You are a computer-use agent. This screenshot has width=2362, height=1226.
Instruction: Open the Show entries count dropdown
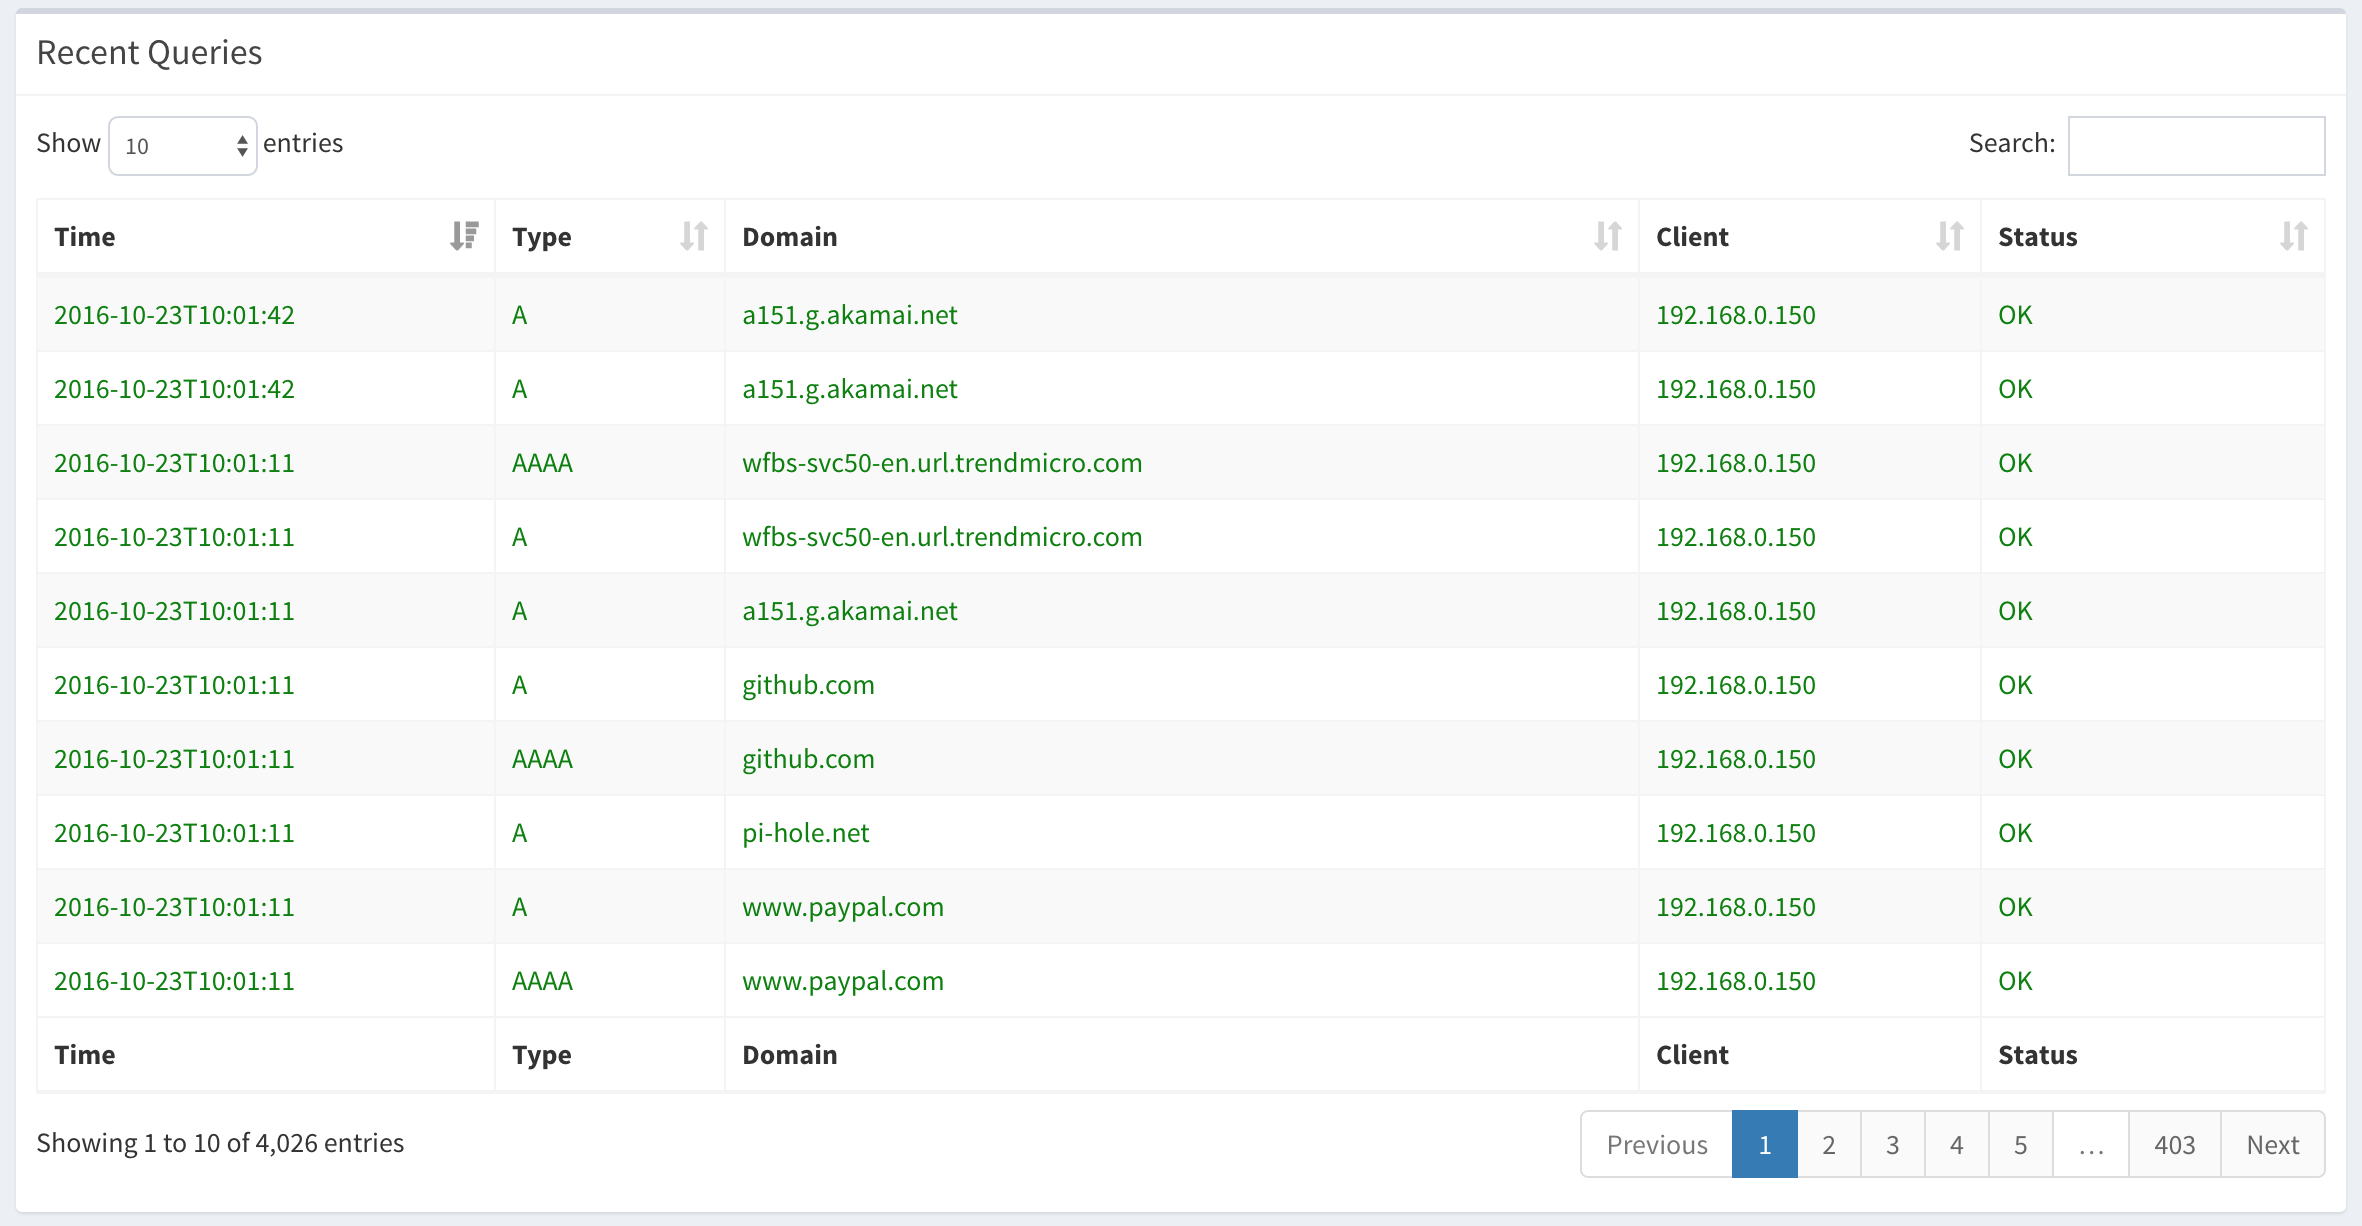click(x=183, y=146)
